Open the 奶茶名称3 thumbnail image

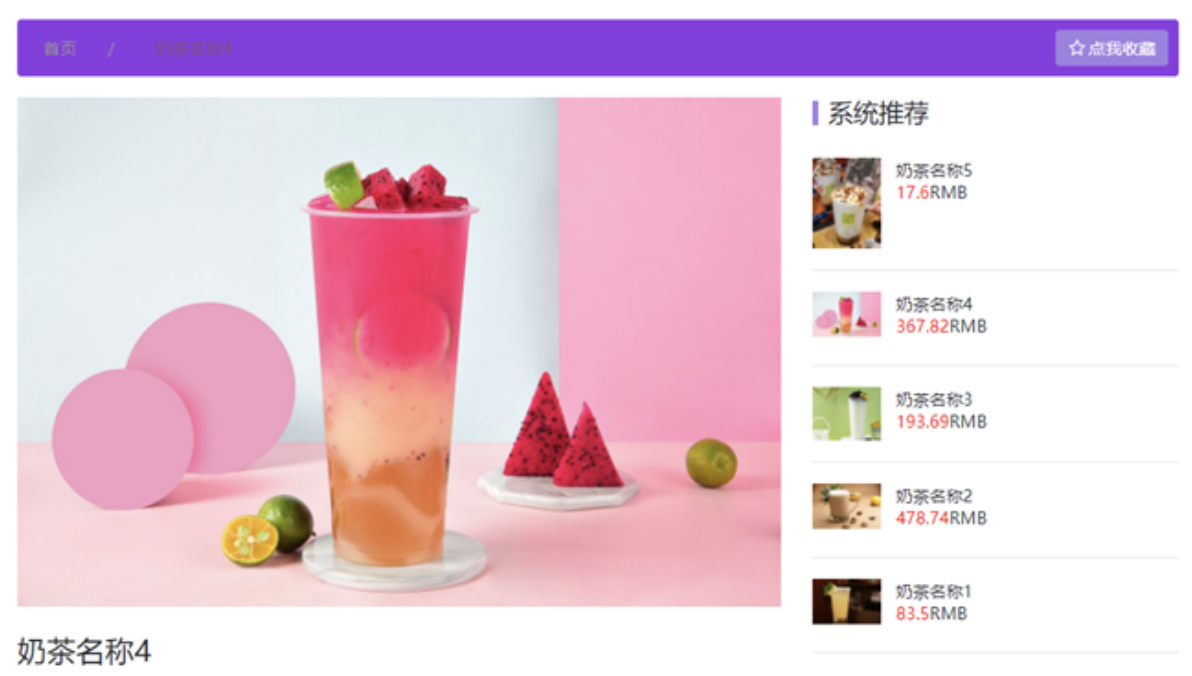click(x=846, y=414)
